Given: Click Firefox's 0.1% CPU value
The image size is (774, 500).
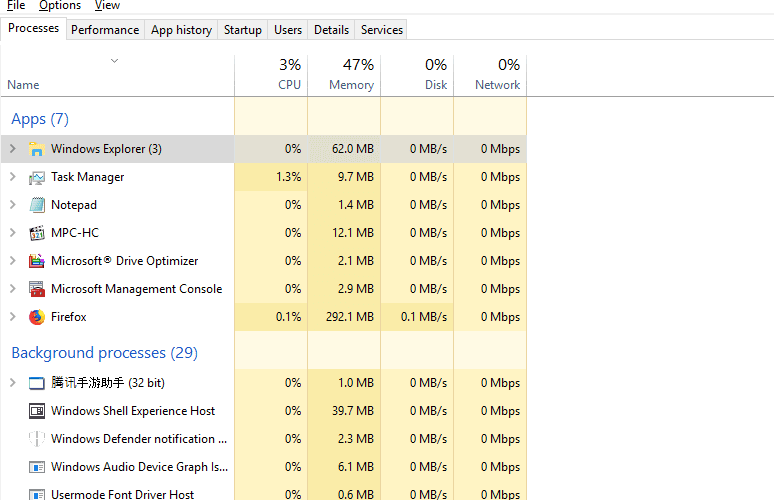Looking at the screenshot, I should click(288, 317).
